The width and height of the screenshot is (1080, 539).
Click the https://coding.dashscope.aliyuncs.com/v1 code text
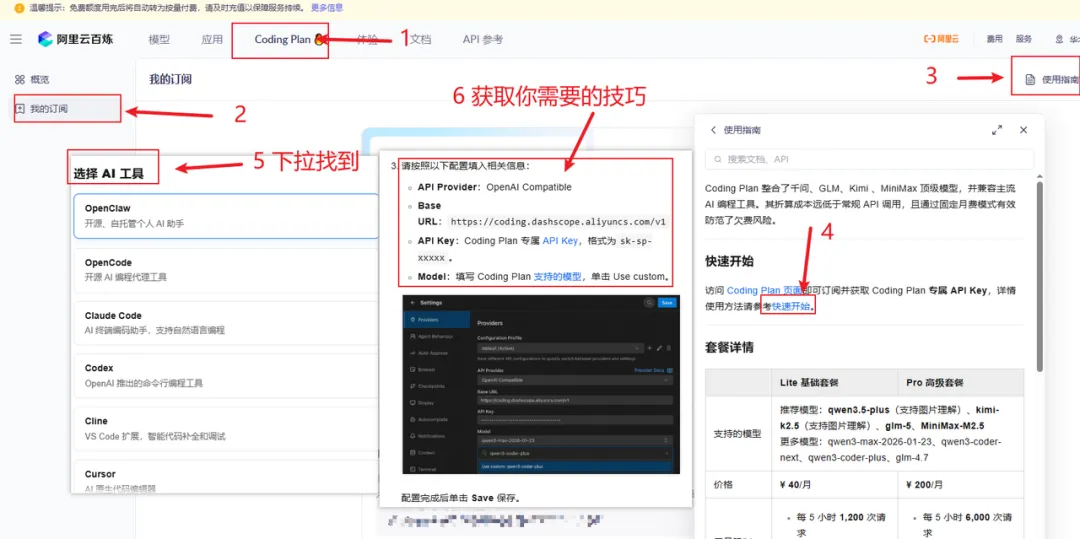coord(557,222)
